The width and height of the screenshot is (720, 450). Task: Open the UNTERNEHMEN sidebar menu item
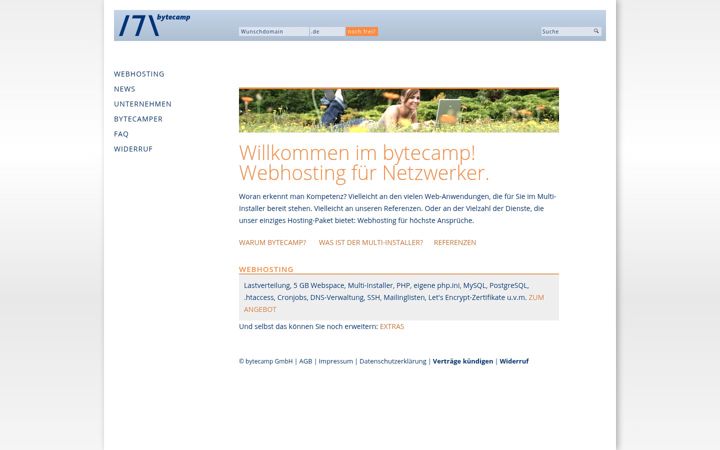(x=143, y=104)
